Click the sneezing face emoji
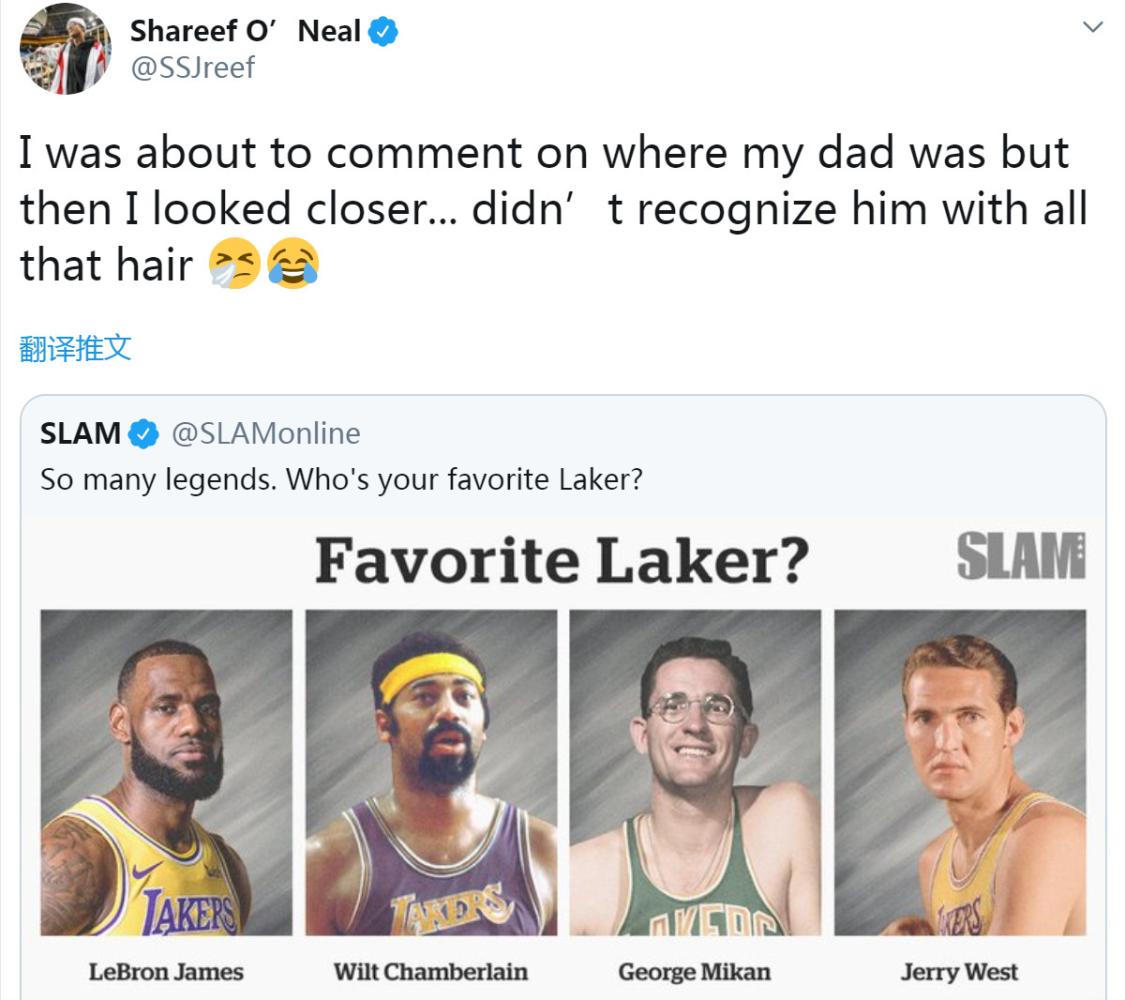 tap(235, 263)
